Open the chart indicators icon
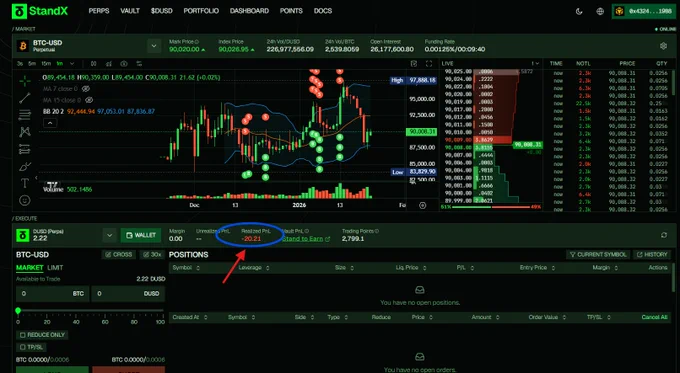The width and height of the screenshot is (680, 373). (108, 64)
